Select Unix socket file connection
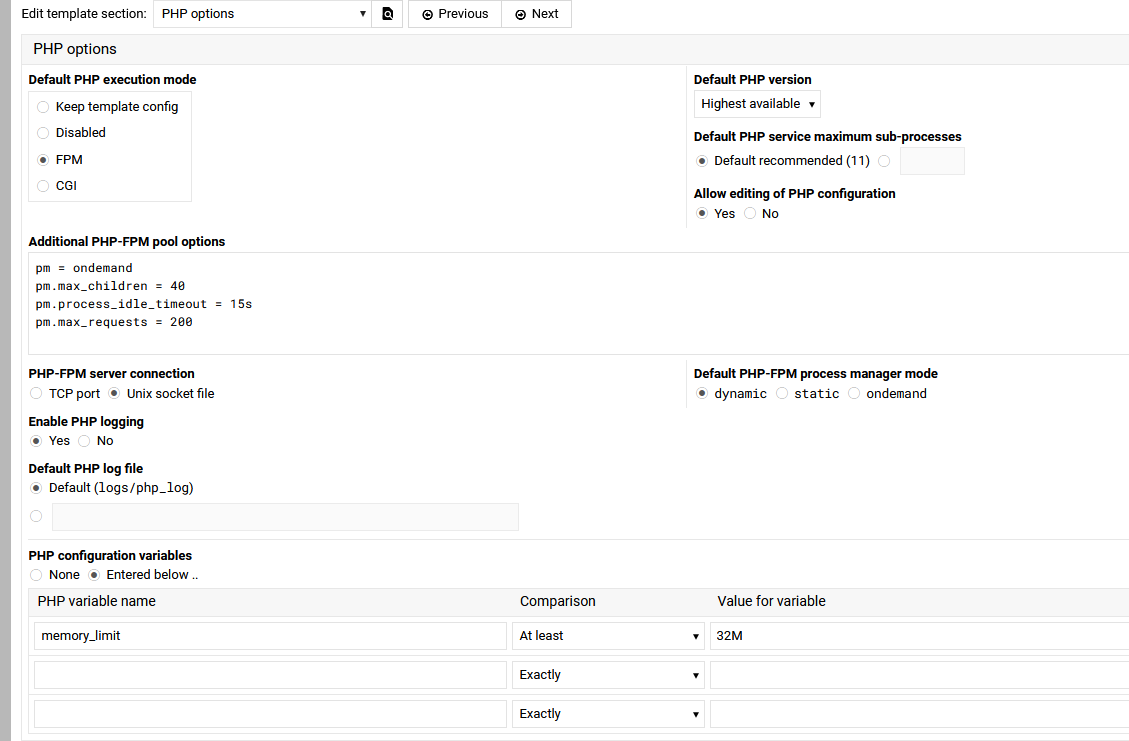Image resolution: width=1129 pixels, height=741 pixels. [114, 393]
